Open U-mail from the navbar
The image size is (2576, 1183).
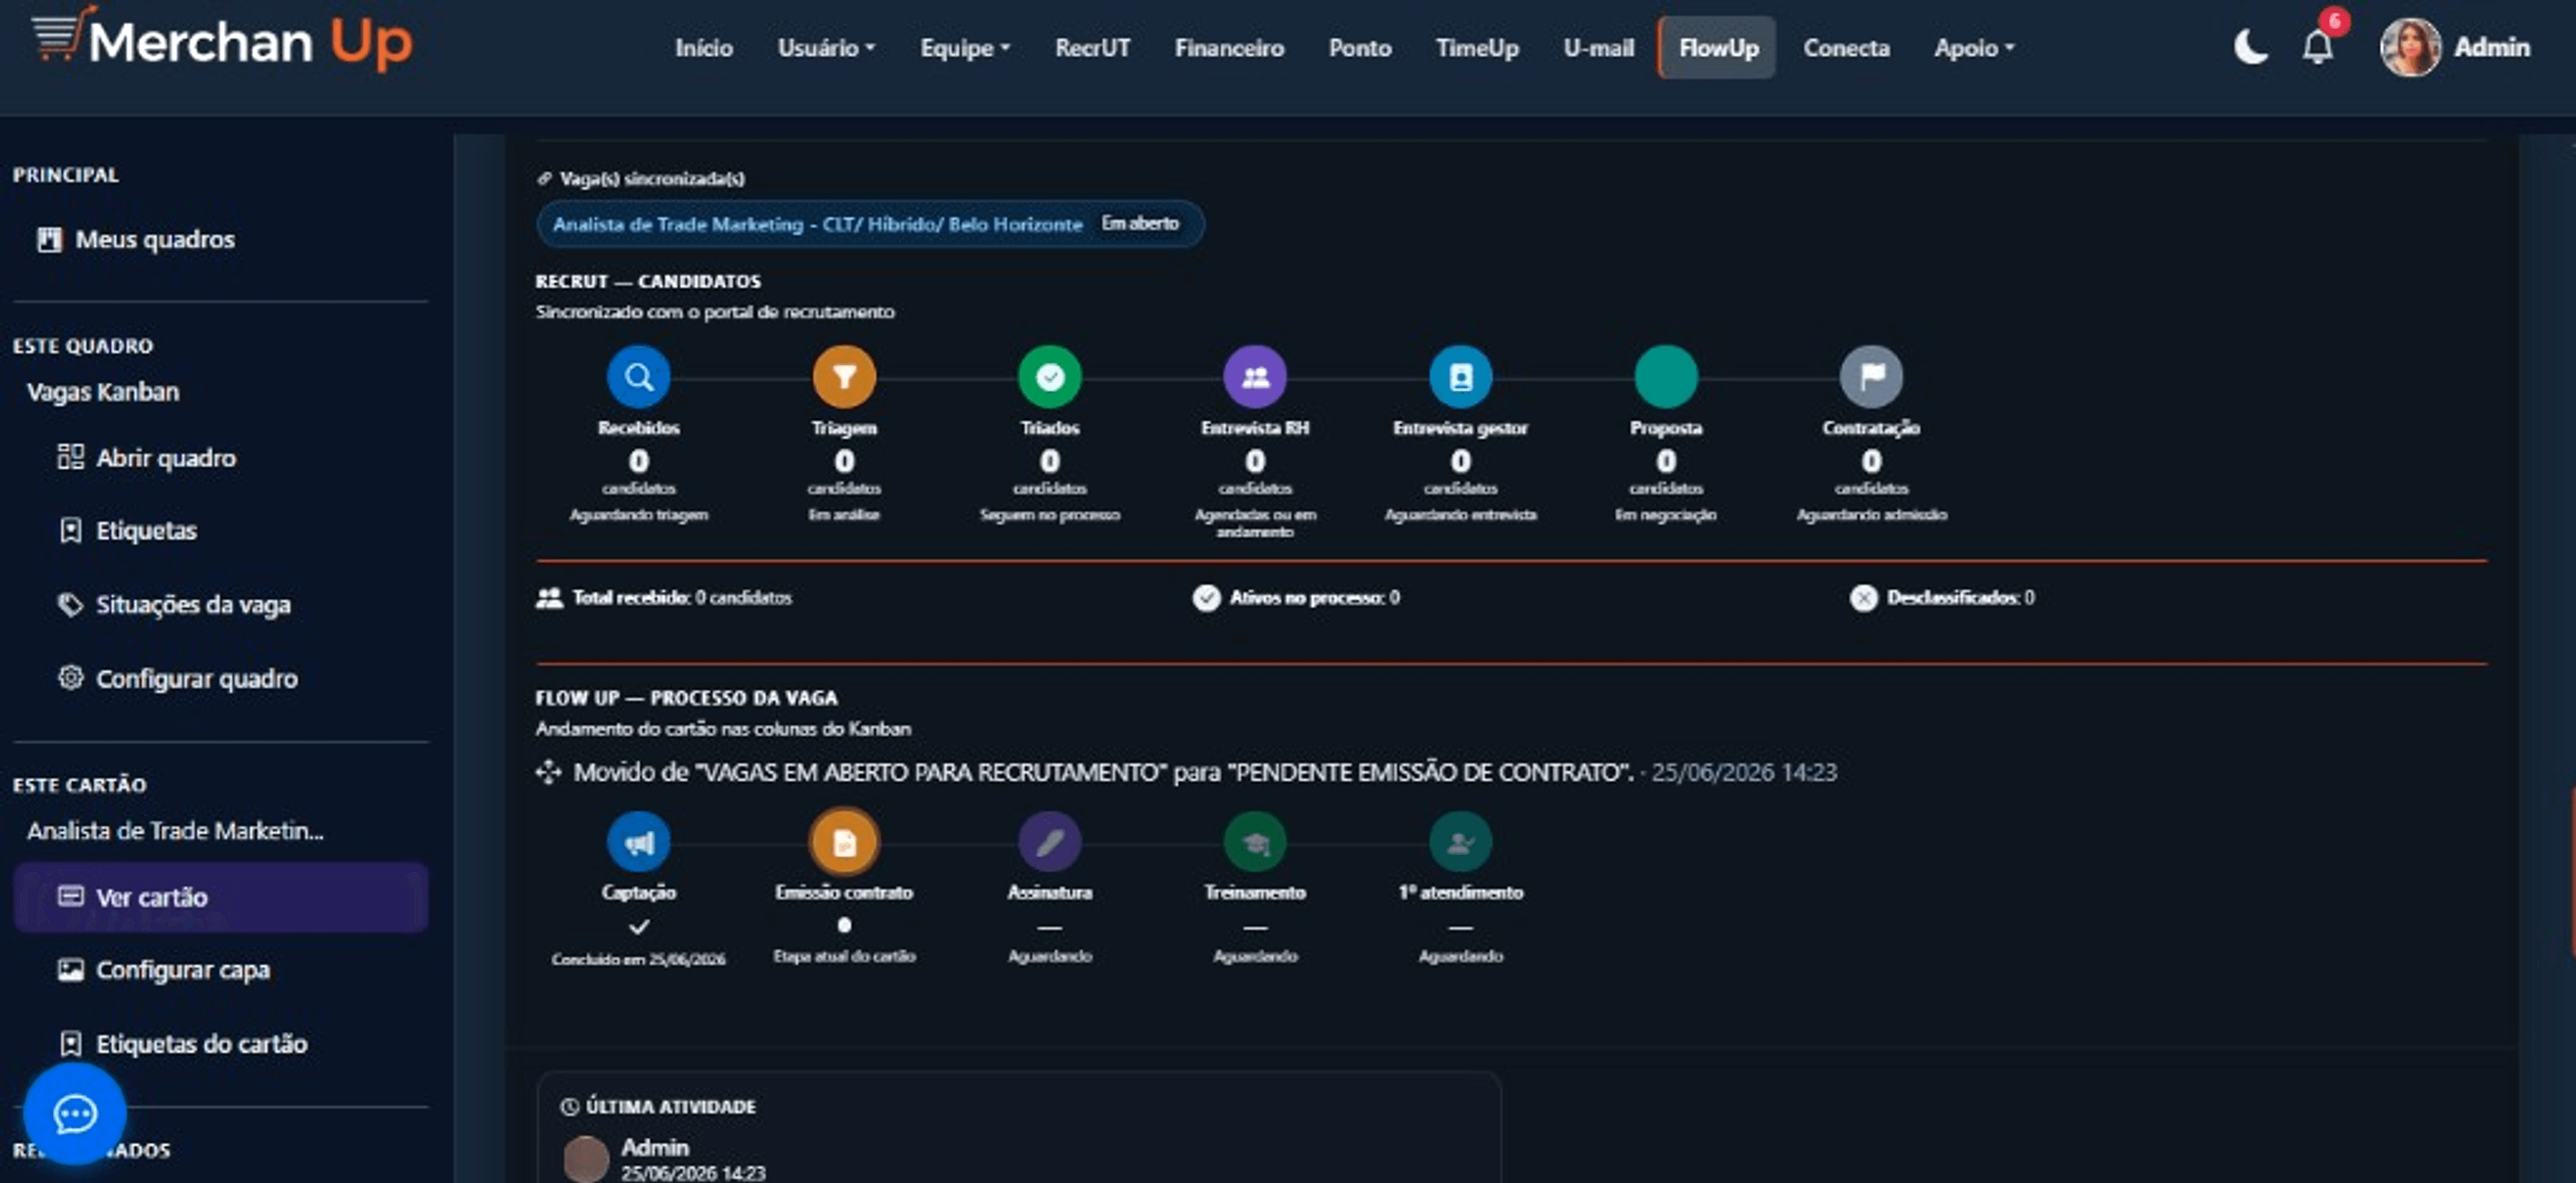1598,48
